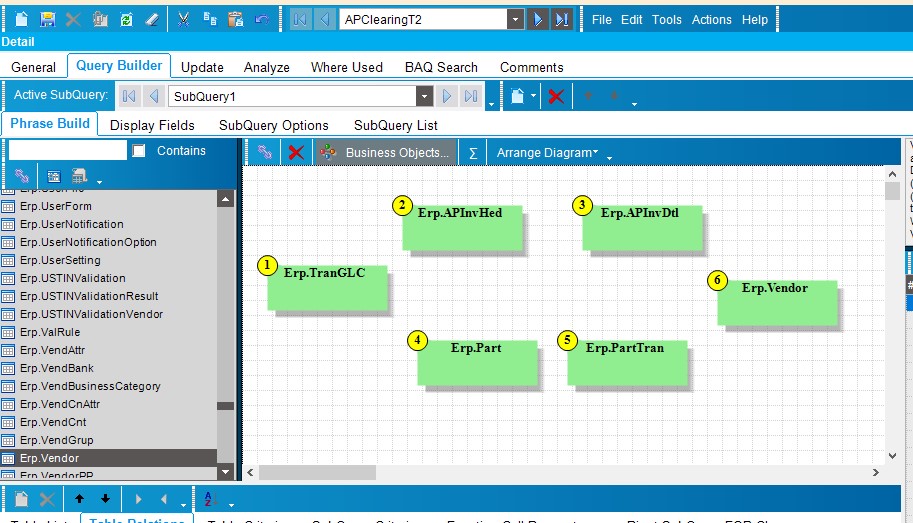Image resolution: width=913 pixels, height=523 pixels.
Task: Open the New SubQuery dropdown arrow
Action: click(533, 96)
